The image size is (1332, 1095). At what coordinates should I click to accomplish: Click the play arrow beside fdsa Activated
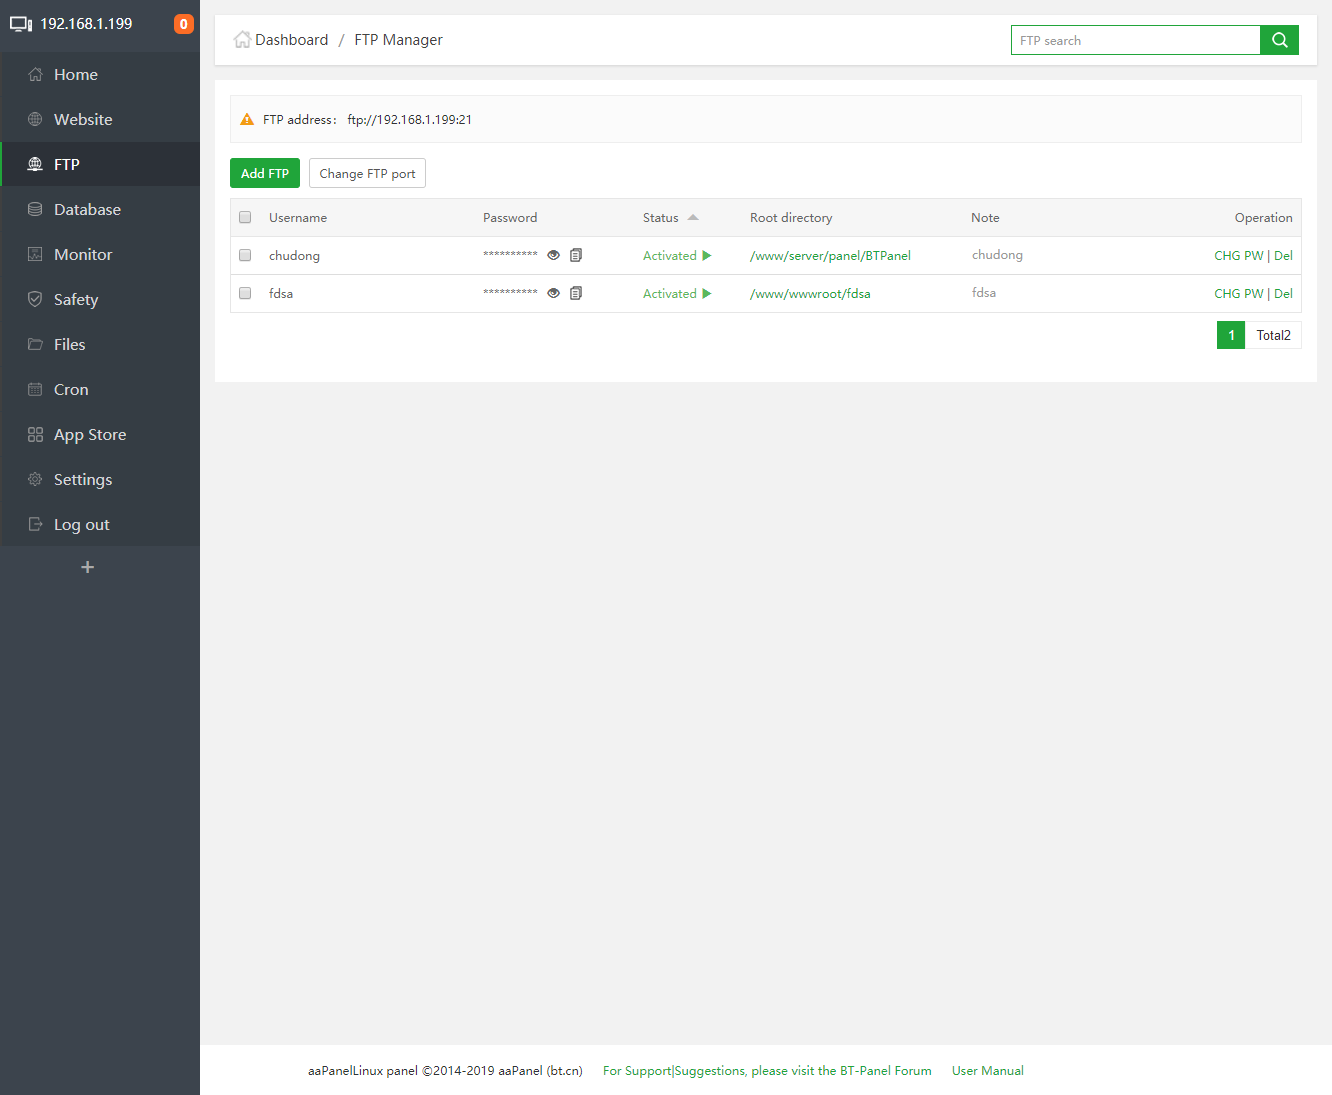(x=707, y=294)
